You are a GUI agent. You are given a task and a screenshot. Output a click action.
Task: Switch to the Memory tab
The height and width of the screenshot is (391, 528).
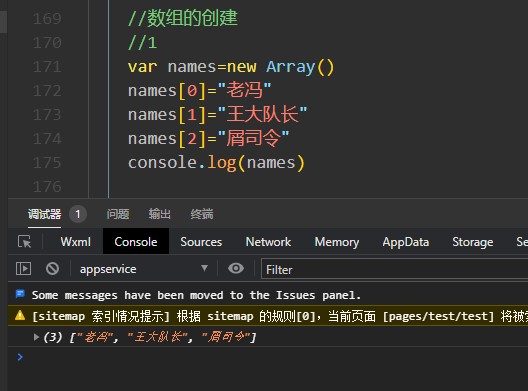[x=337, y=241]
